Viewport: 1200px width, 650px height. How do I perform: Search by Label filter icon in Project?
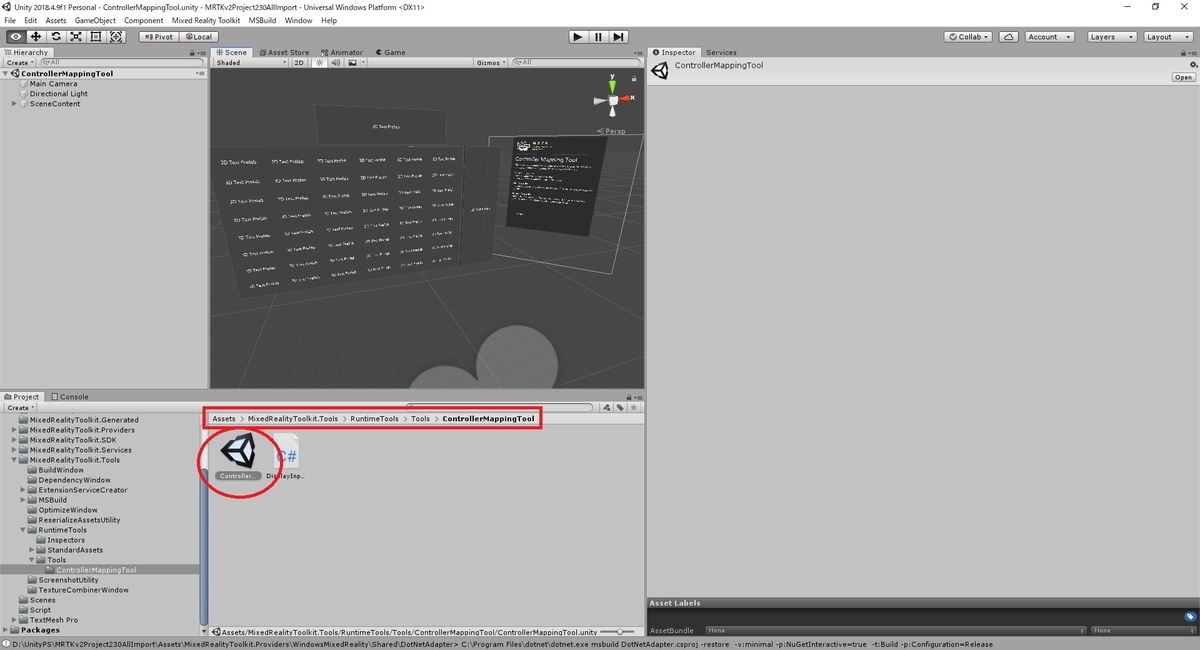tap(620, 407)
